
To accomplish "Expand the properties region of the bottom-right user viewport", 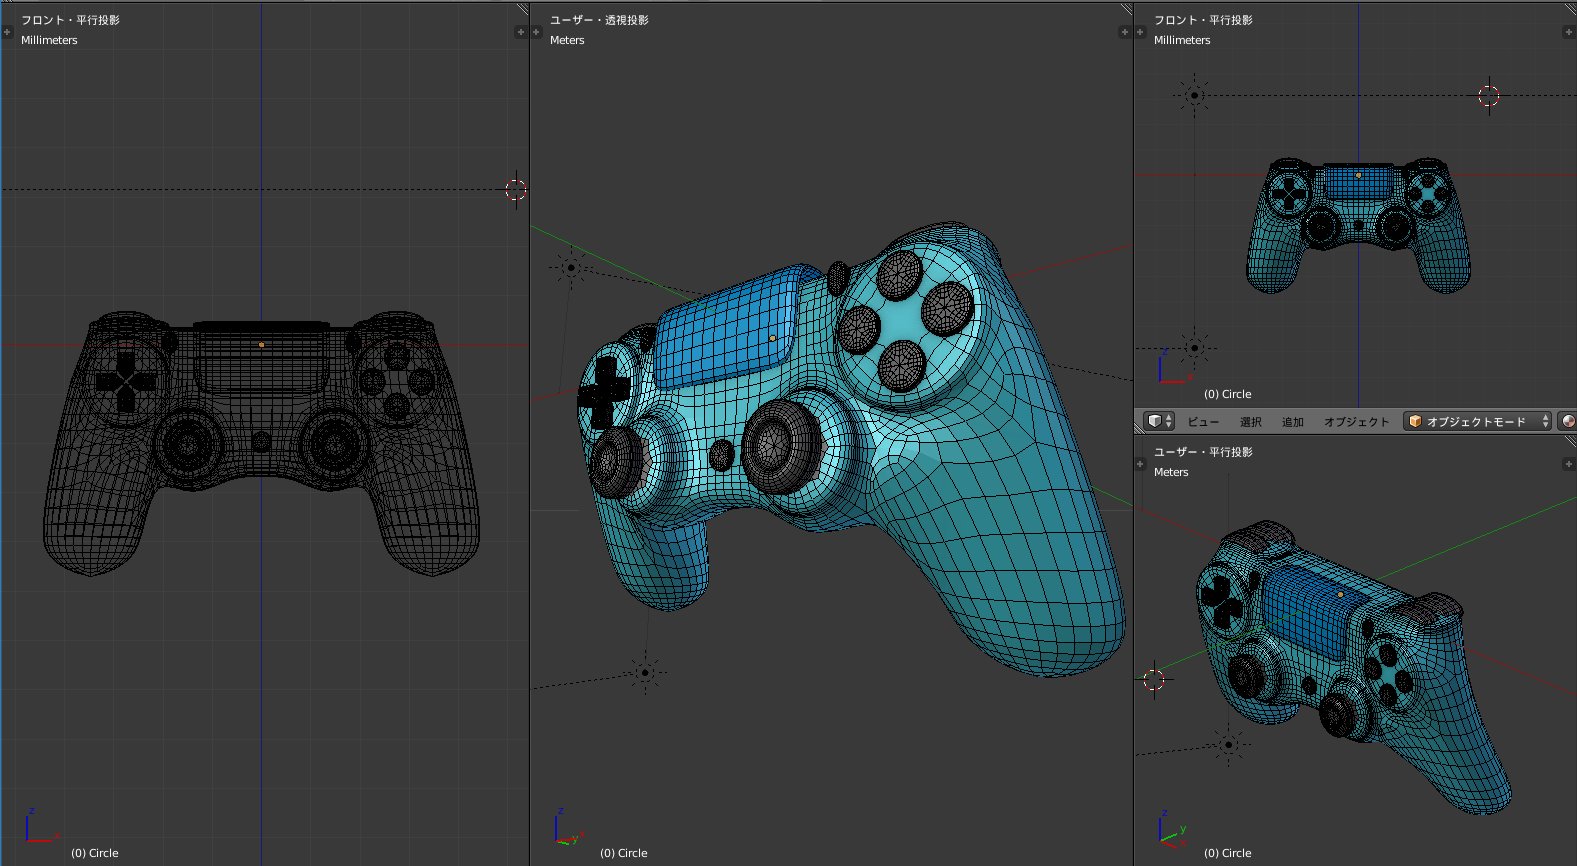I will click(x=1568, y=464).
